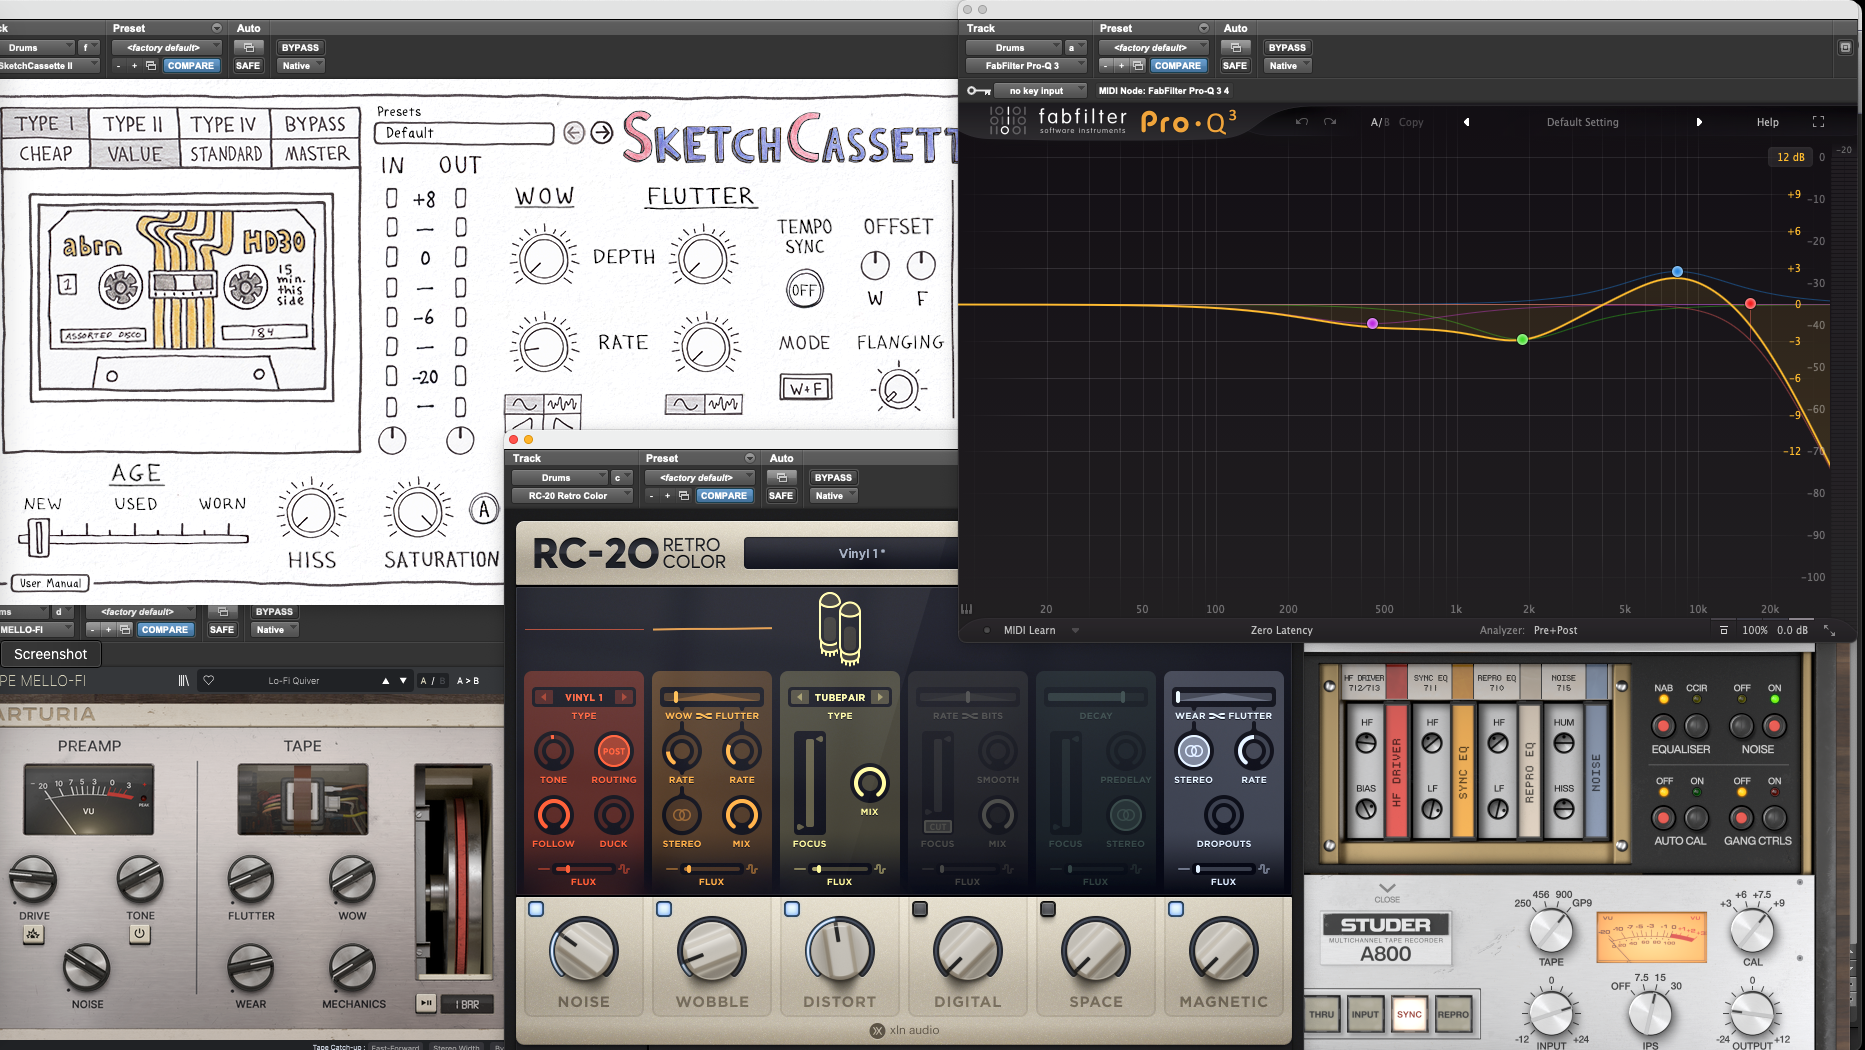The width and height of the screenshot is (1865, 1050).
Task: Click the Mello-Fi Drive boost icon button
Action: tap(33, 934)
